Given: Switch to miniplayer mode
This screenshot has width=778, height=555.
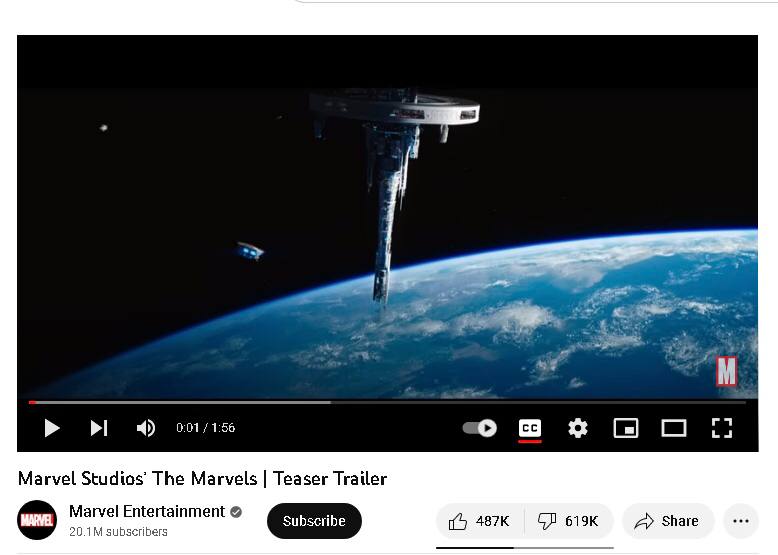Looking at the screenshot, I should (x=626, y=428).
